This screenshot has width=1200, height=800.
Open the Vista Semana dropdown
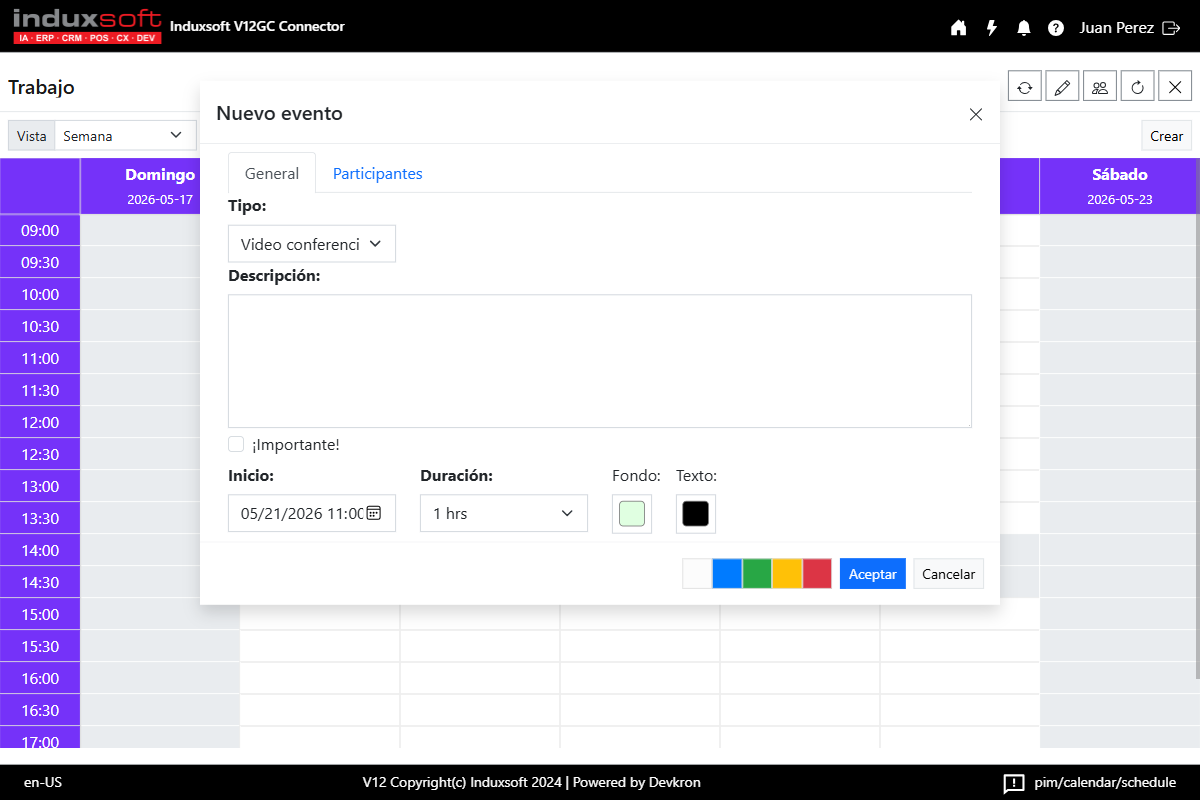tap(125, 136)
